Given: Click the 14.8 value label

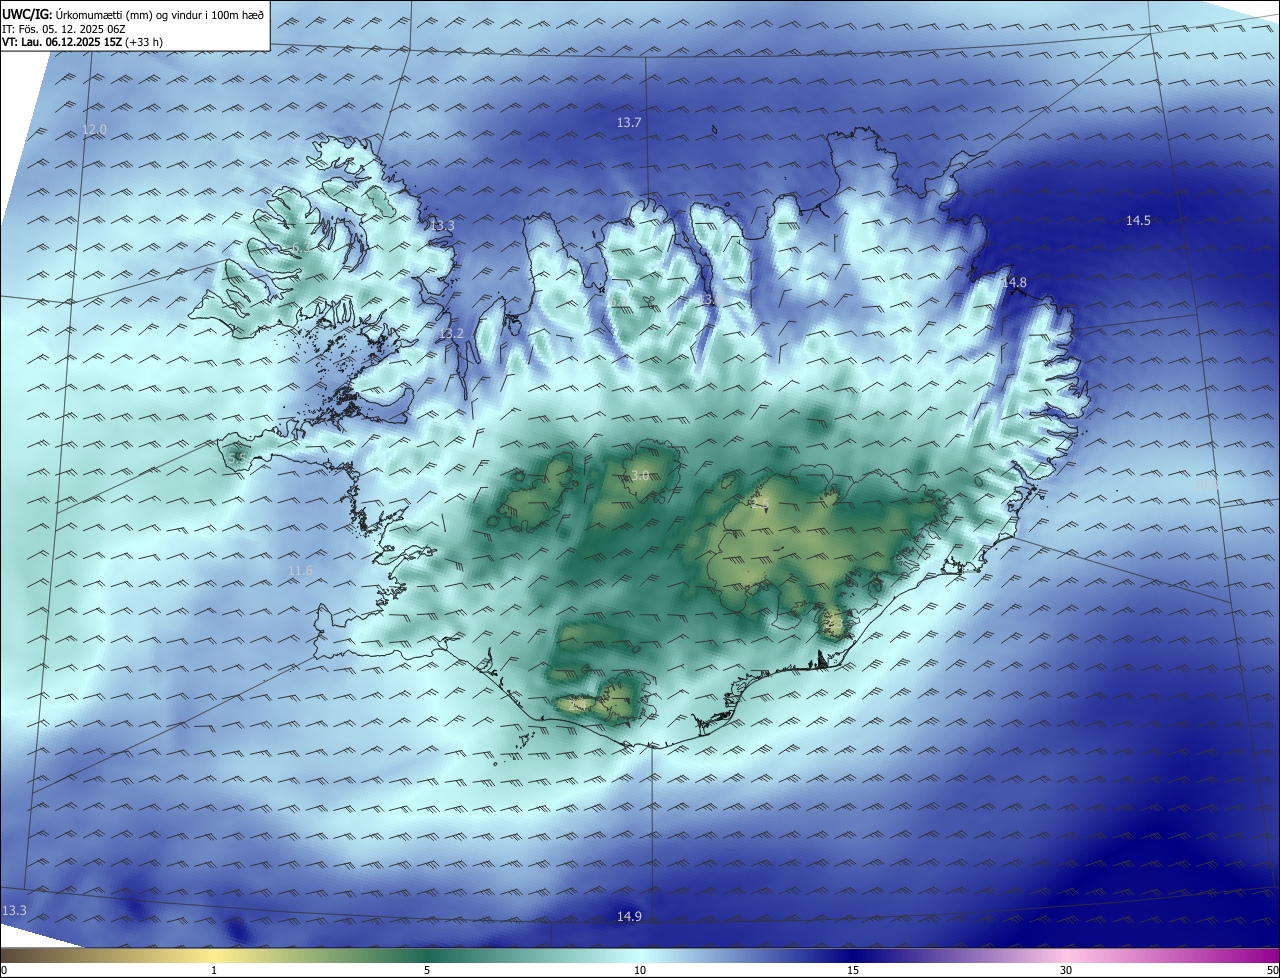Looking at the screenshot, I should coord(1014,283).
